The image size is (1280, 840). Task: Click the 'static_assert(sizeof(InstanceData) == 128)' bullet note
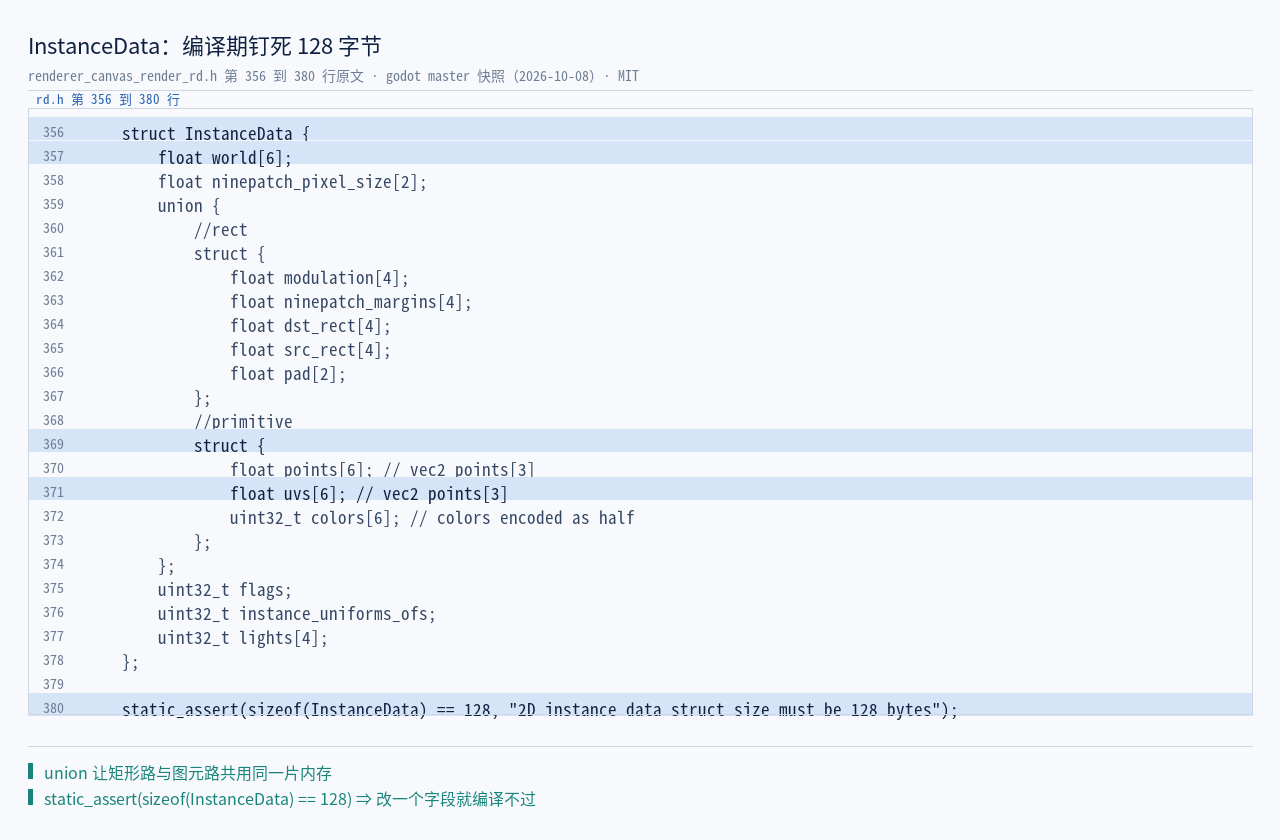290,798
